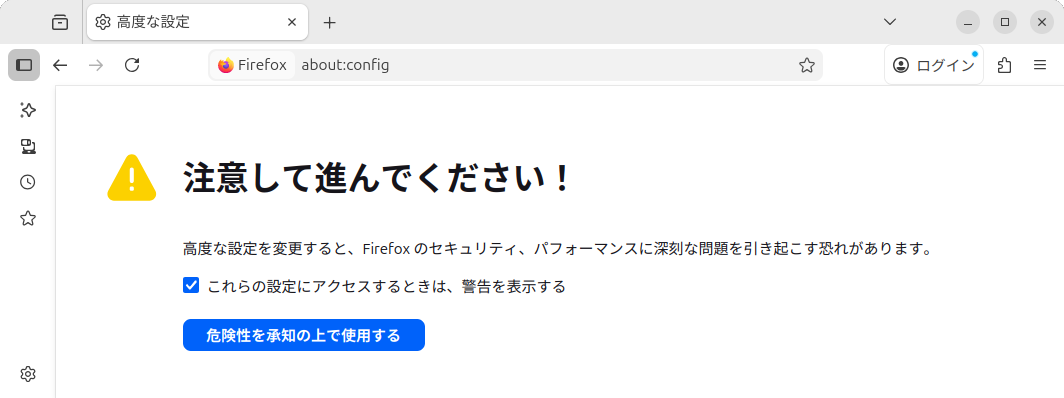Show synced tabs in the sidebar
The width and height of the screenshot is (1064, 398).
tap(28, 146)
